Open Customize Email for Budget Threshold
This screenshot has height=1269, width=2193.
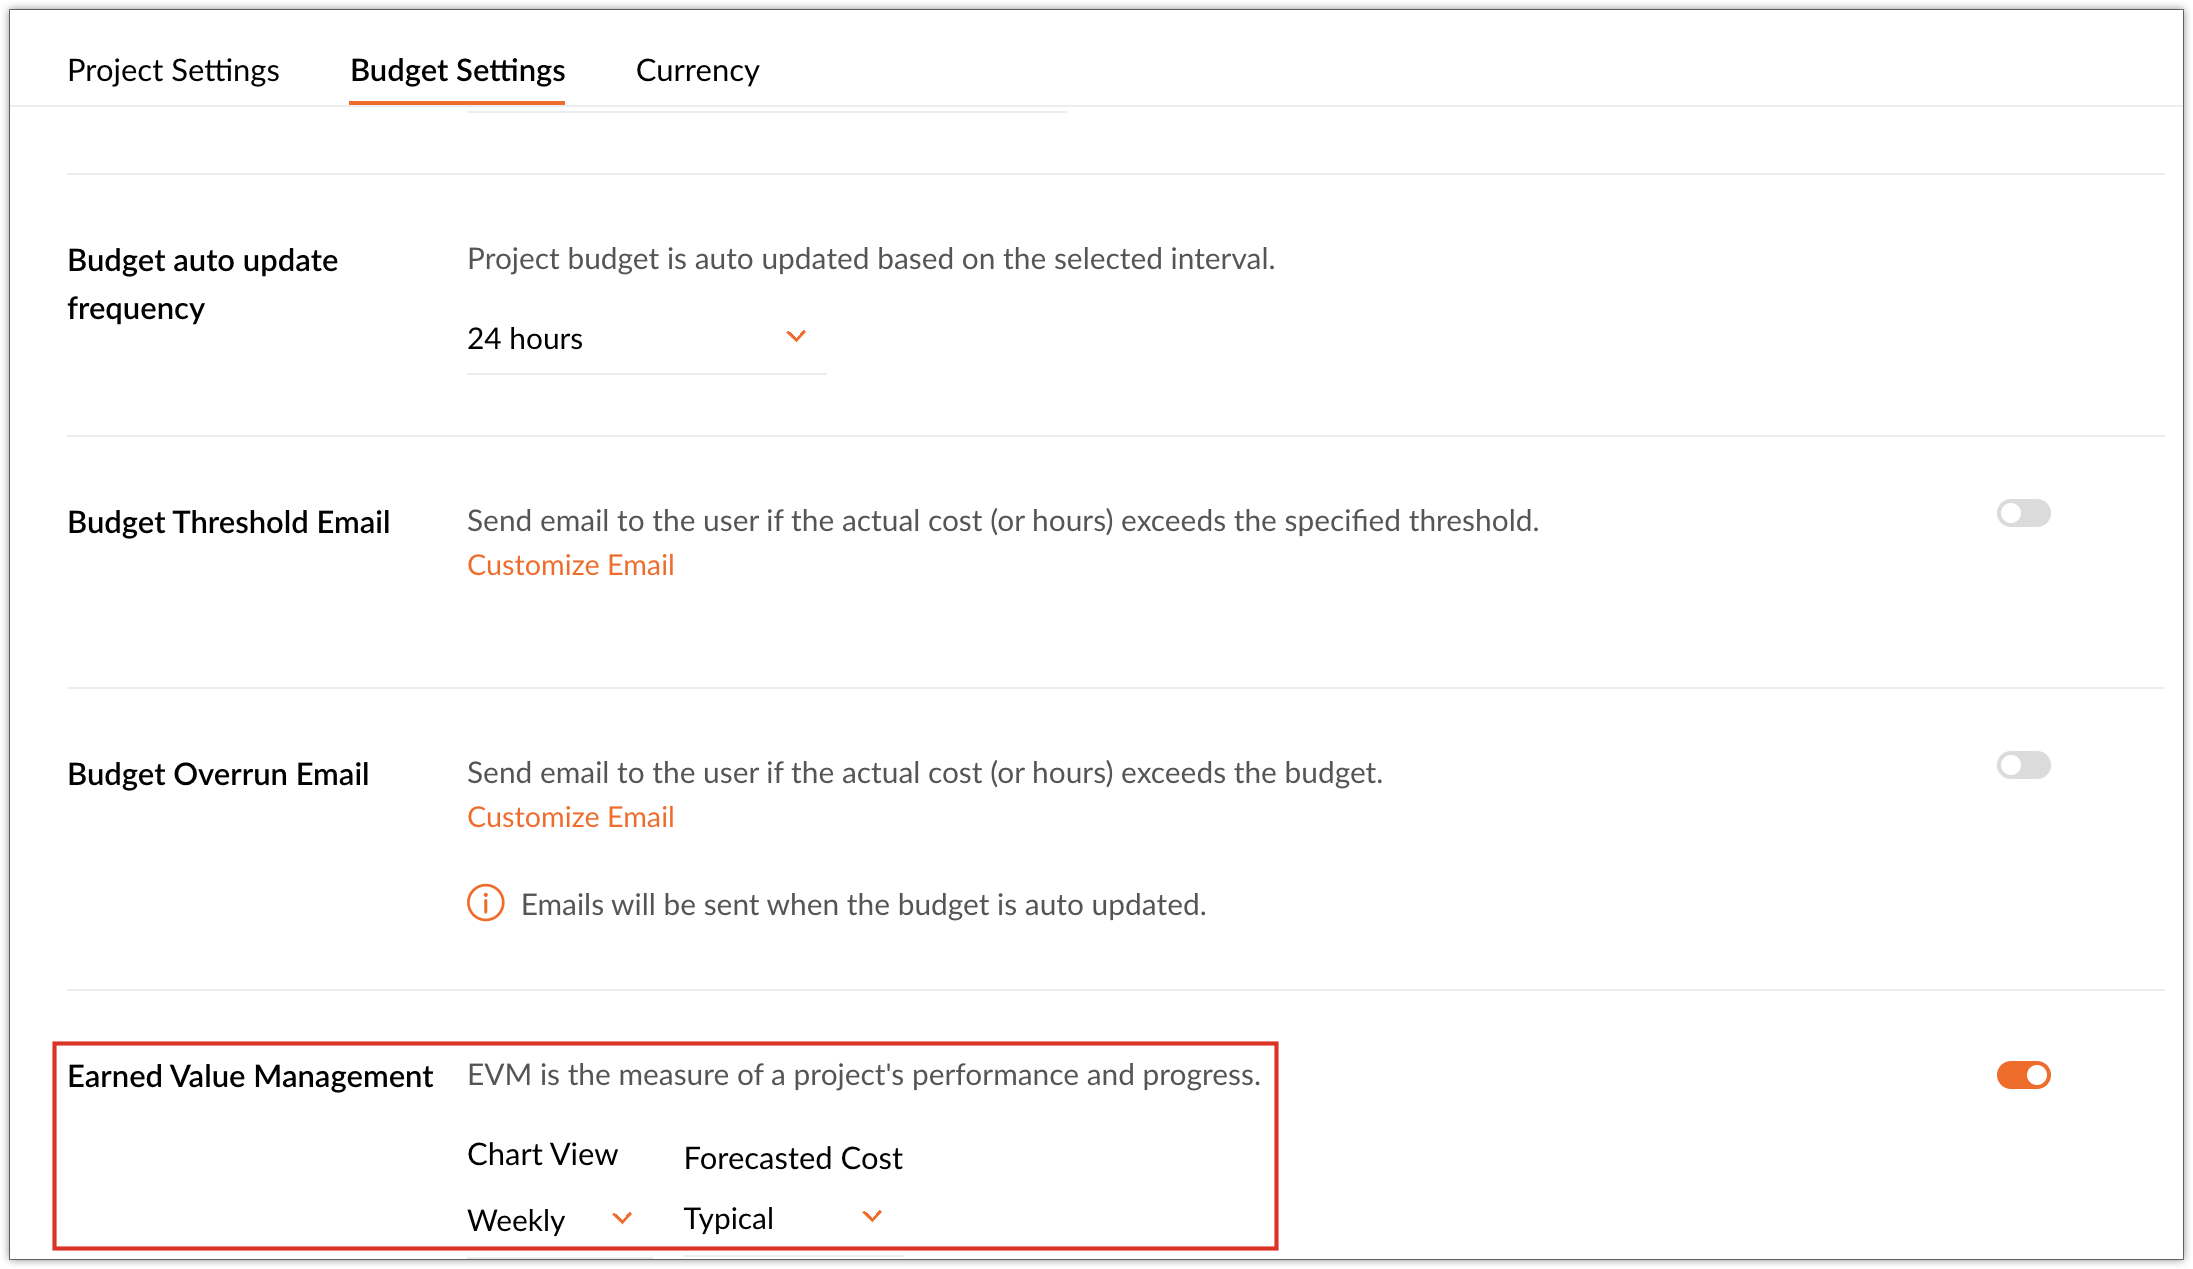570,565
